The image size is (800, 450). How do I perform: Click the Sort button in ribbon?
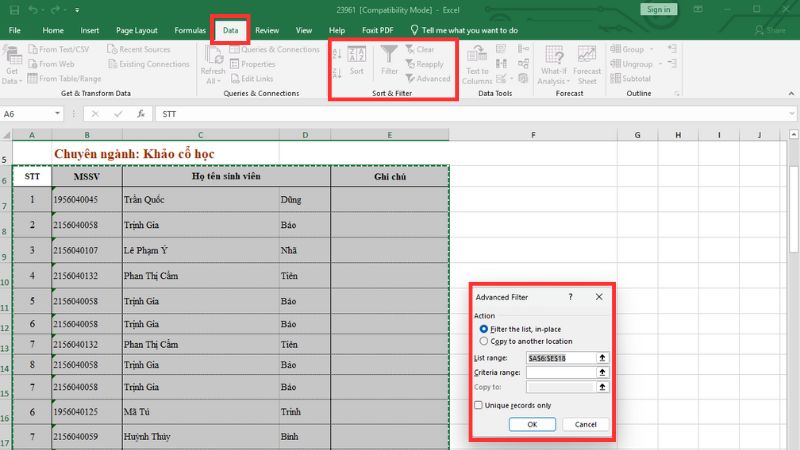357,60
